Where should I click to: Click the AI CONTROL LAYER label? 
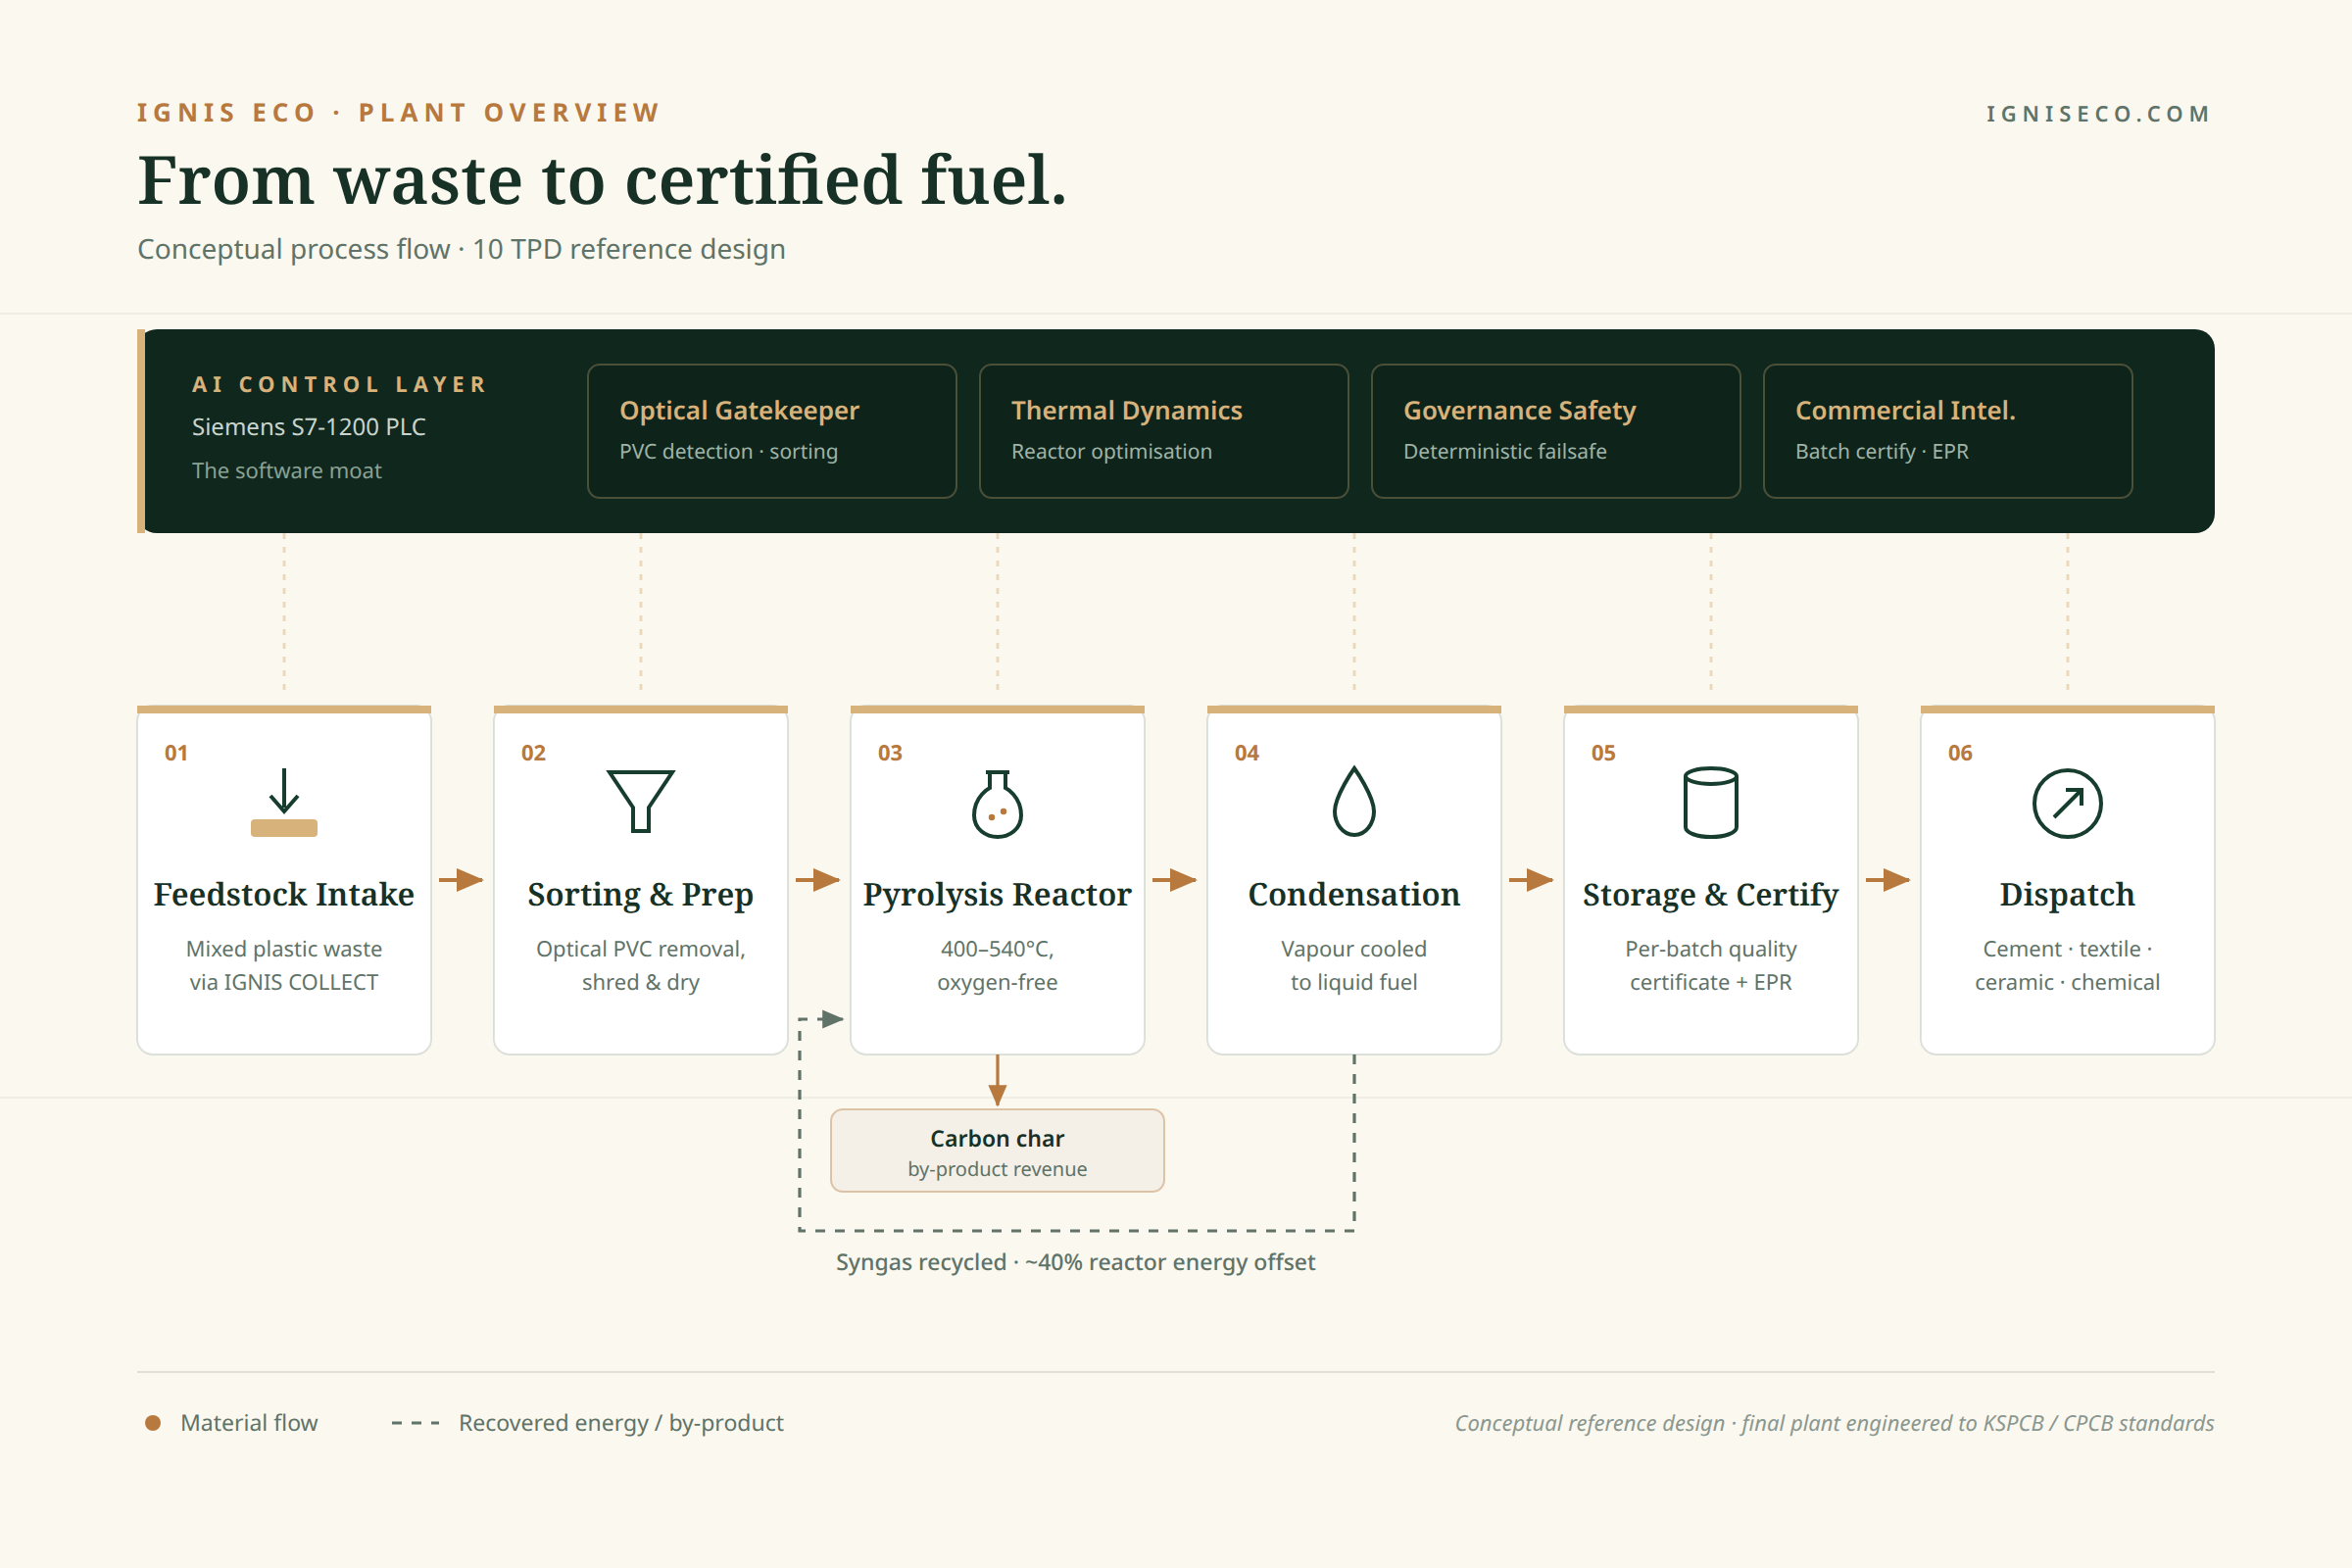[339, 384]
